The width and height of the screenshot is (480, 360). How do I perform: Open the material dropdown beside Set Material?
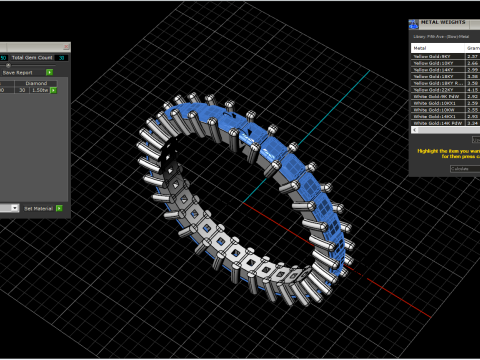point(15,208)
